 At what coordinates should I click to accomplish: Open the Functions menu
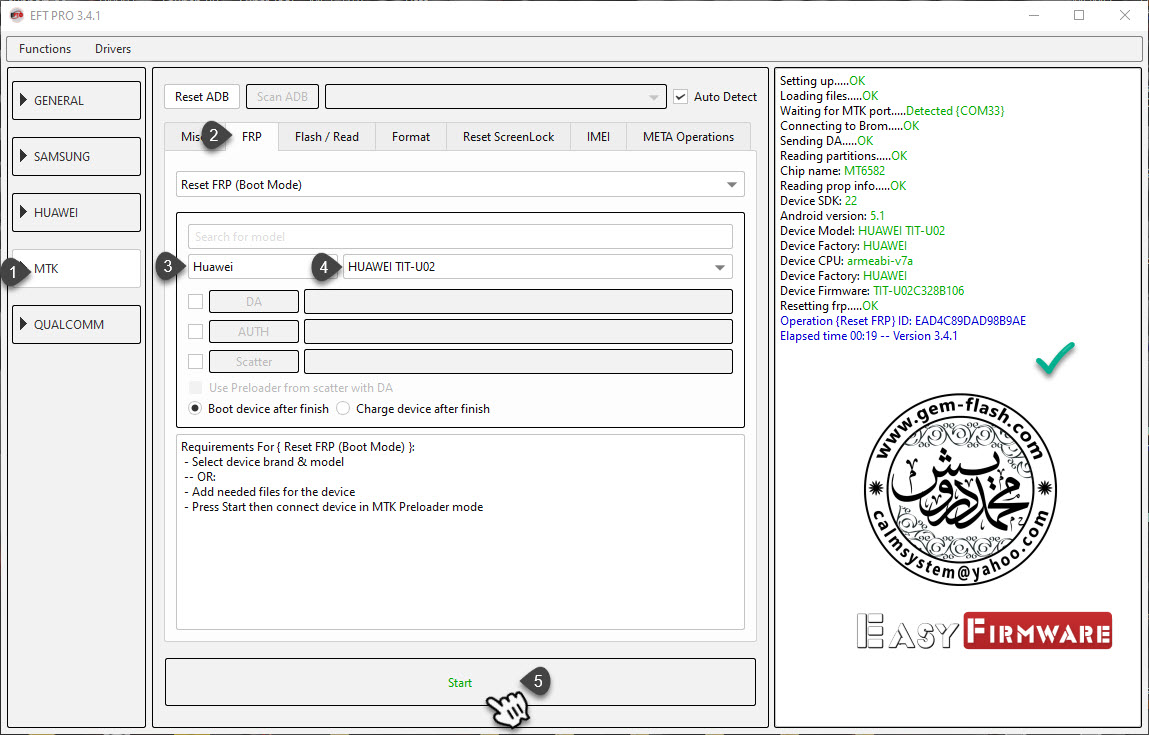45,48
